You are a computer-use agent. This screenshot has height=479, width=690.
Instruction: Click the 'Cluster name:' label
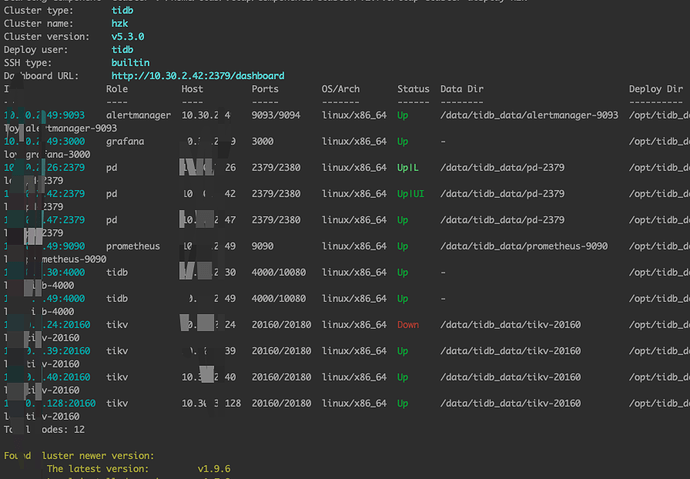[x=39, y=23]
